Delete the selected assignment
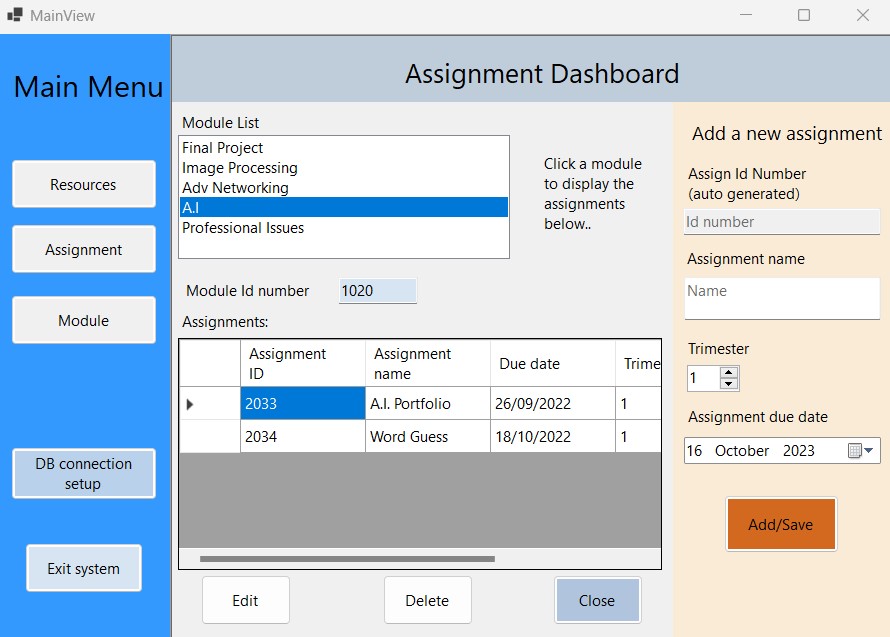The image size is (890, 637). [427, 601]
